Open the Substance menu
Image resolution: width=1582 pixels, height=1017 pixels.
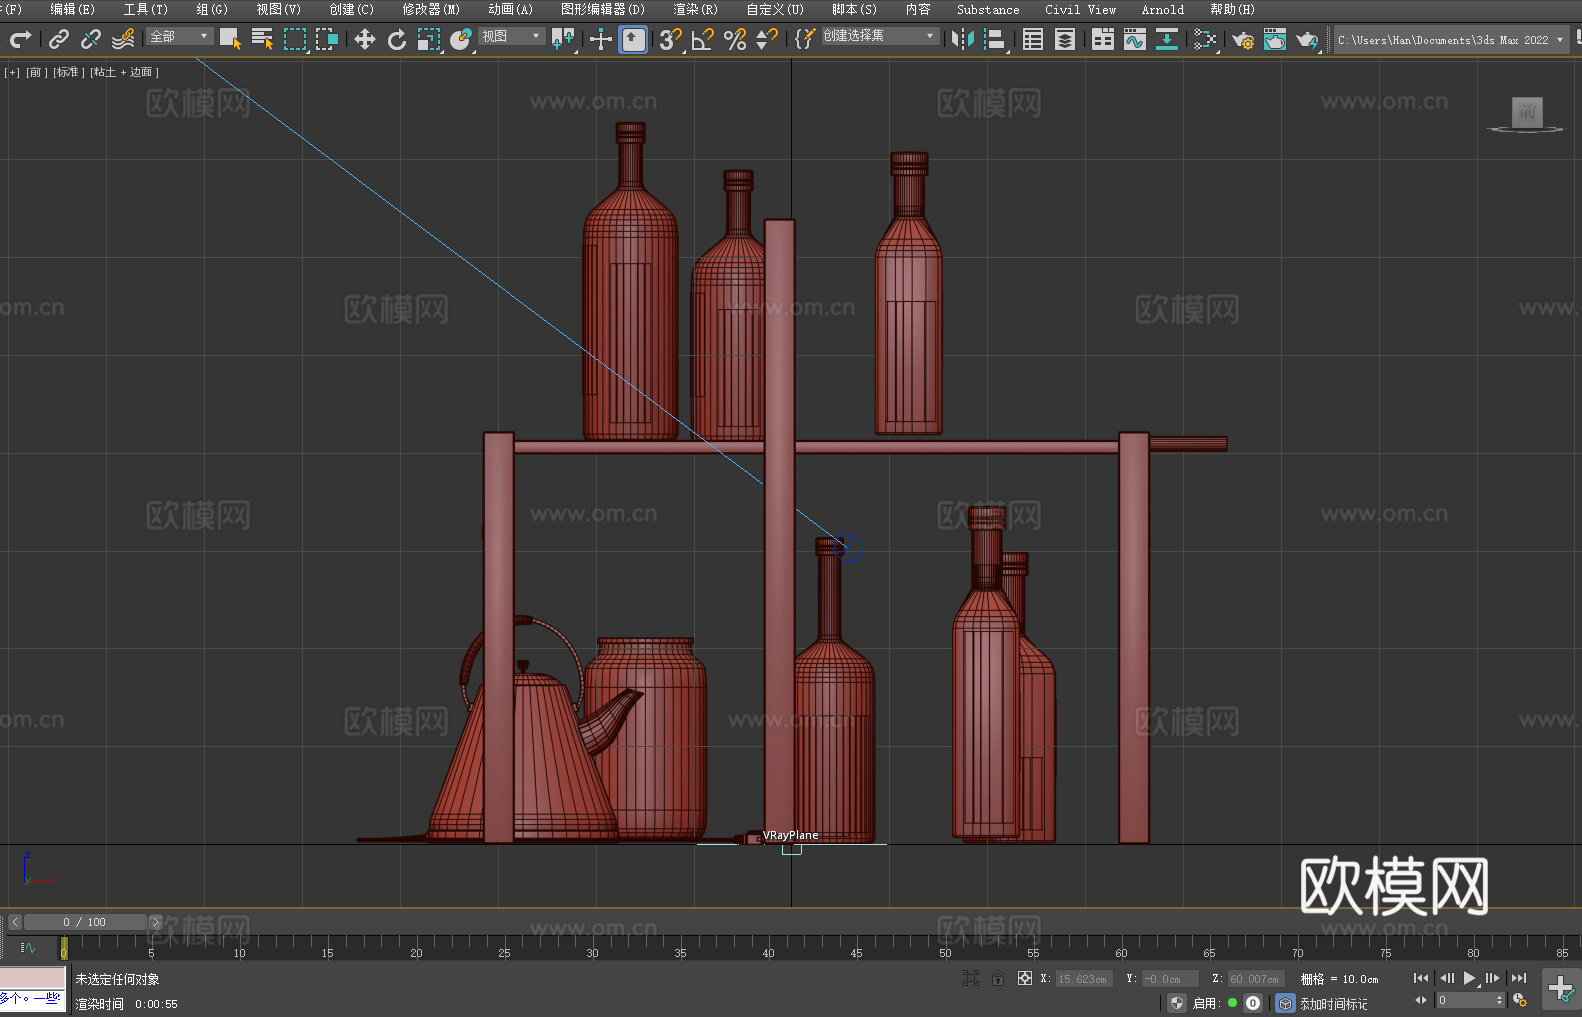click(x=988, y=9)
